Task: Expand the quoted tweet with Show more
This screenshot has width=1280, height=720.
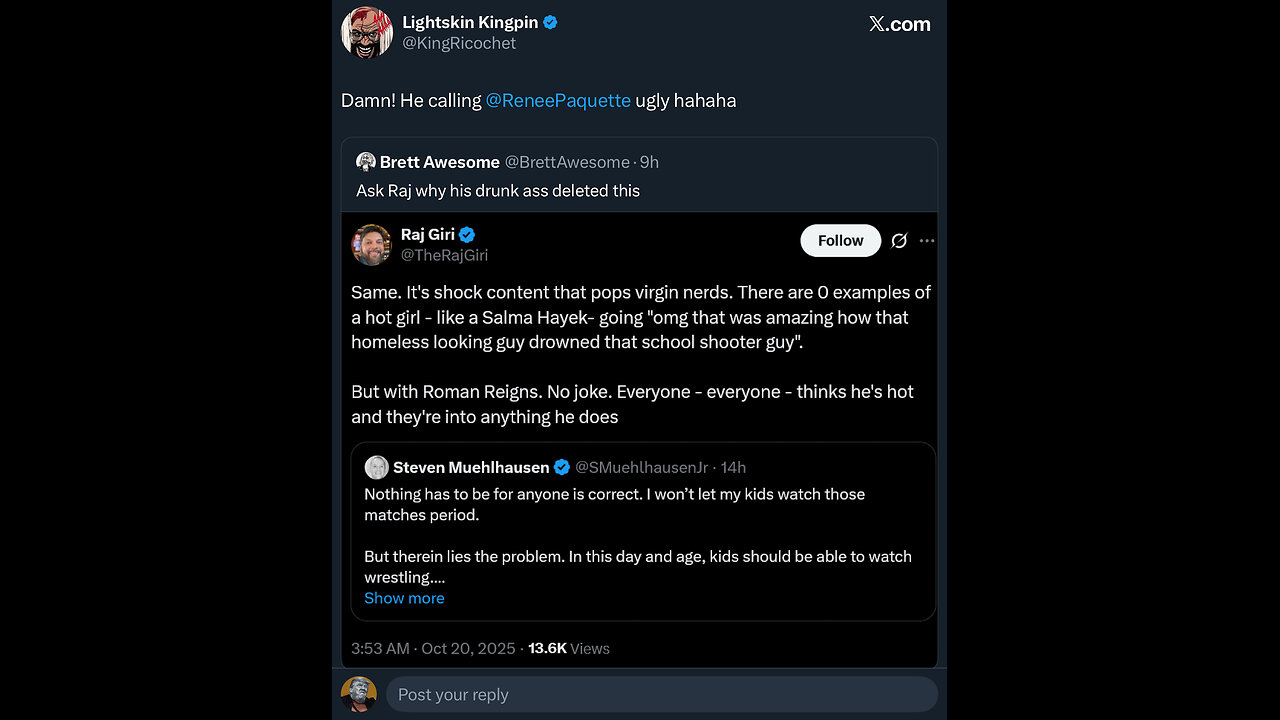Action: [404, 598]
